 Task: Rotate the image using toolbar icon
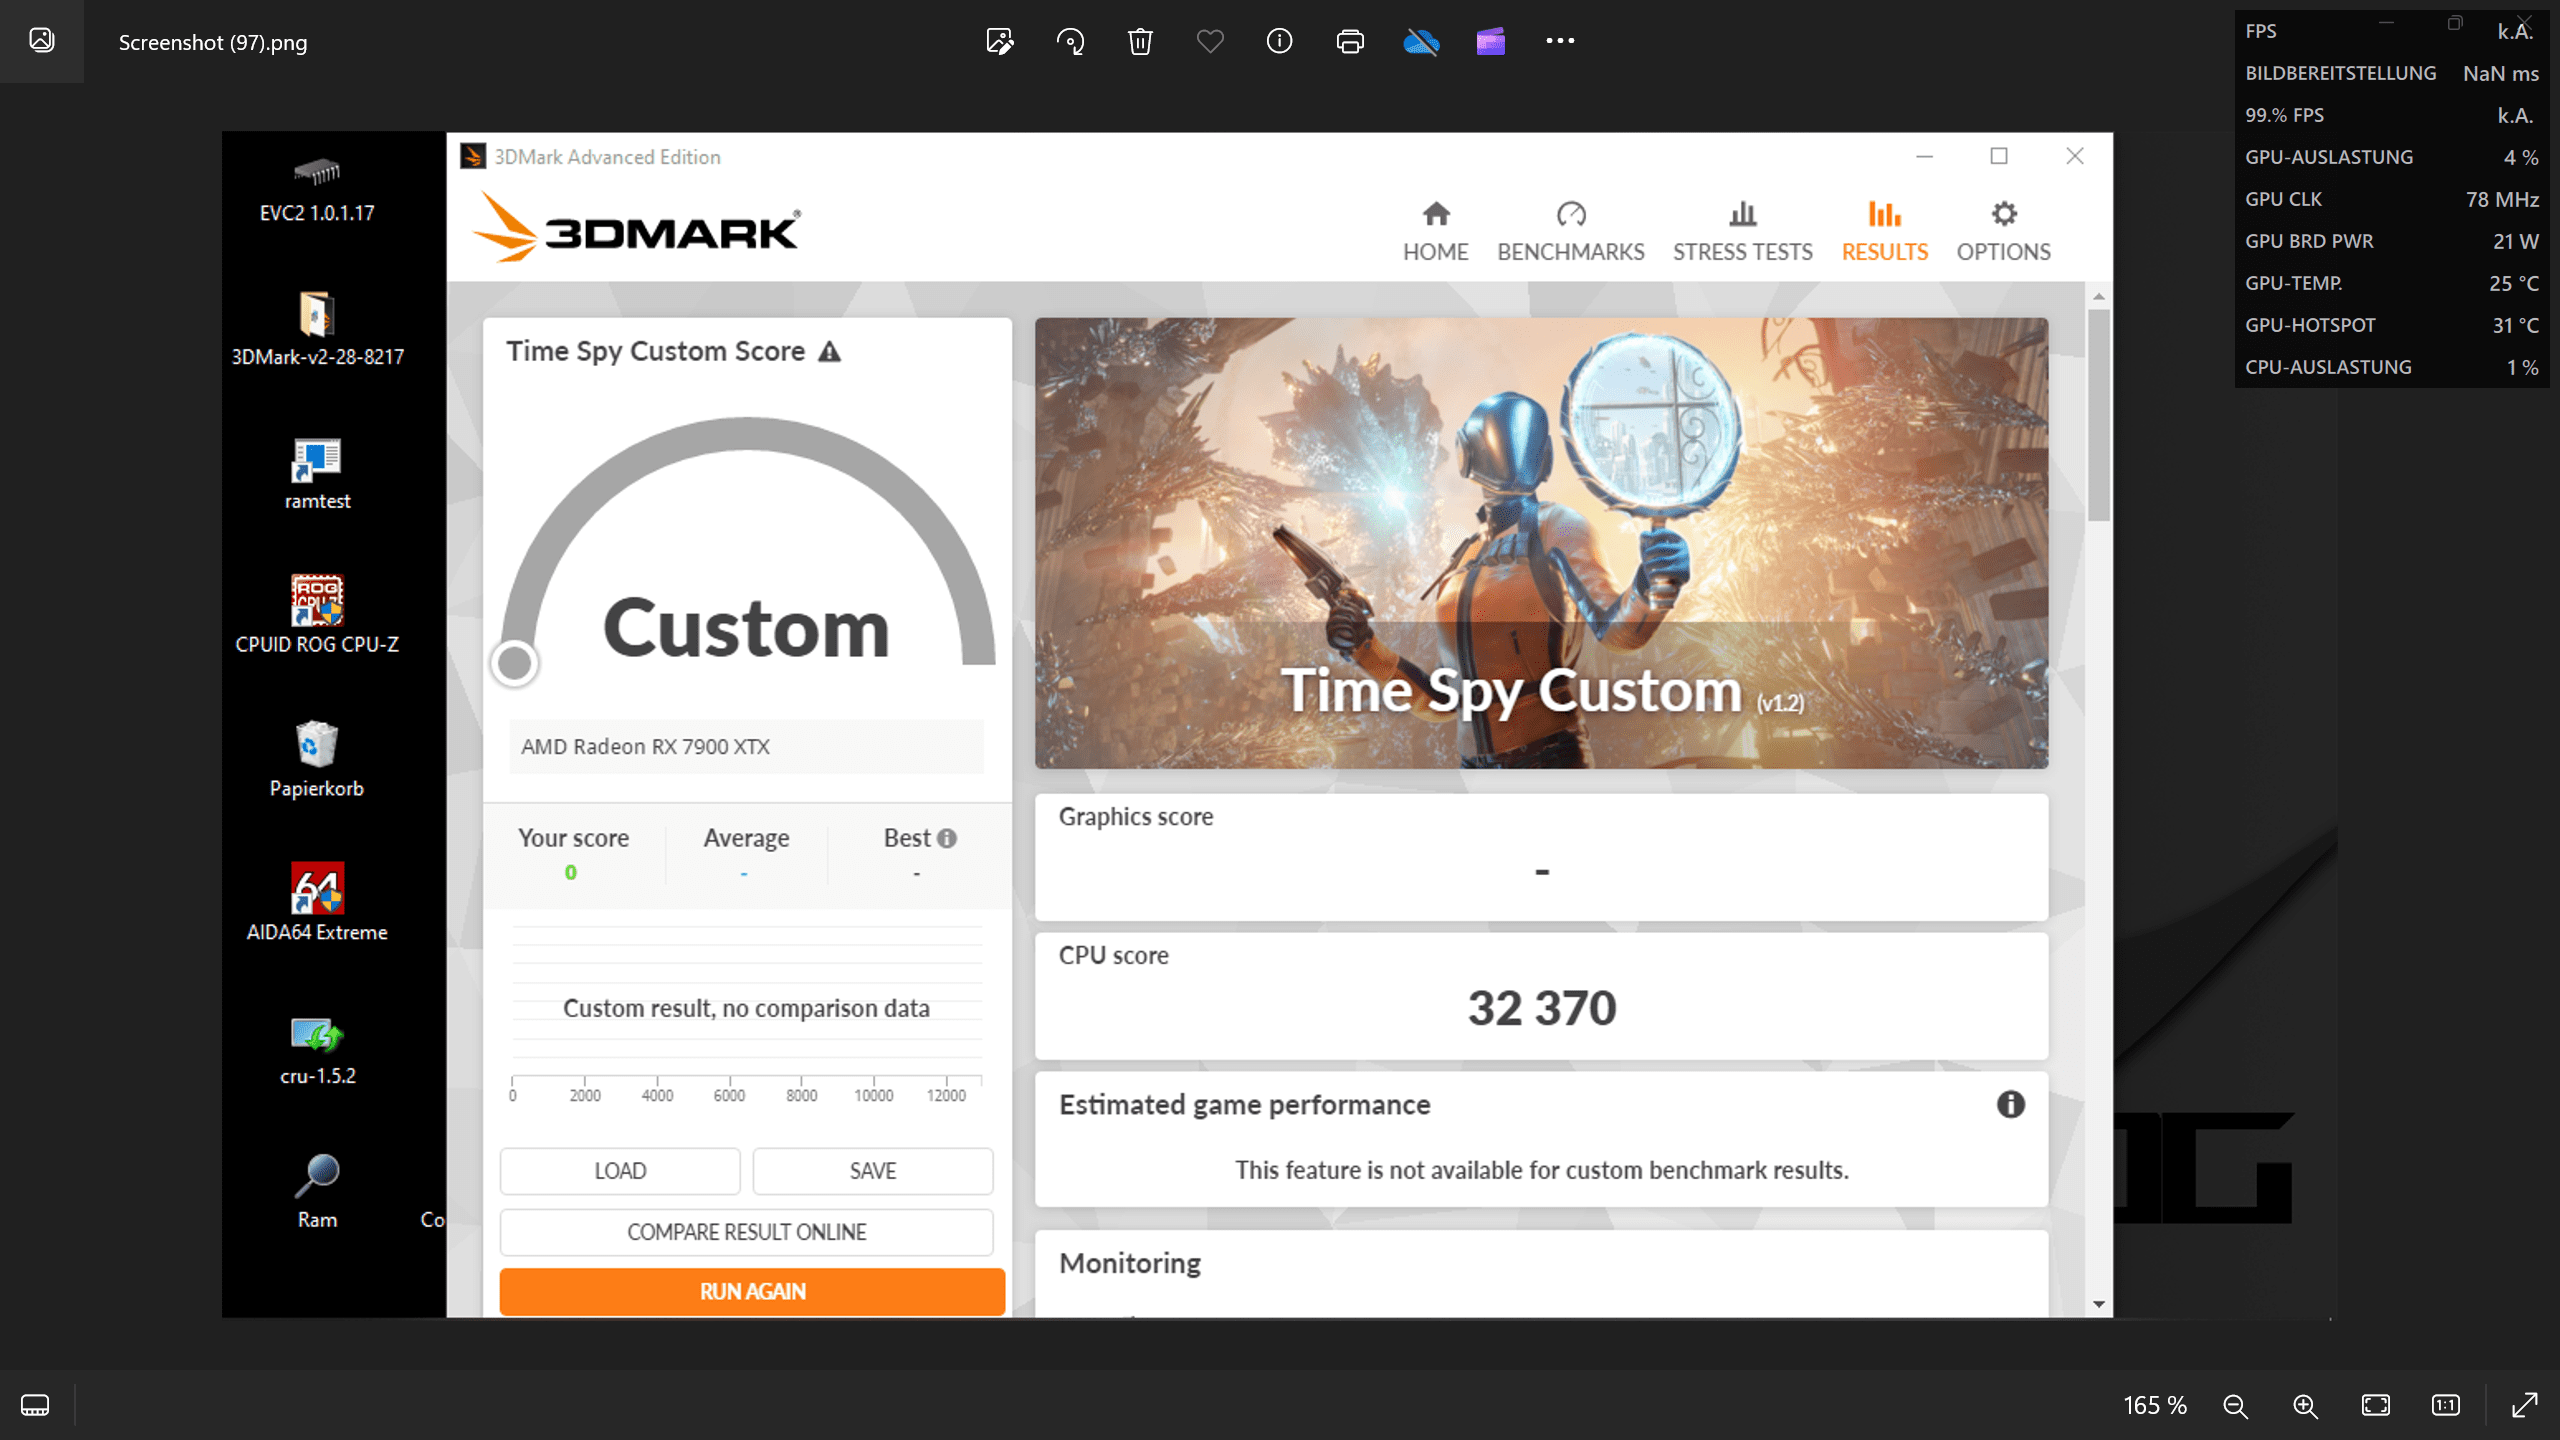[x=1070, y=41]
